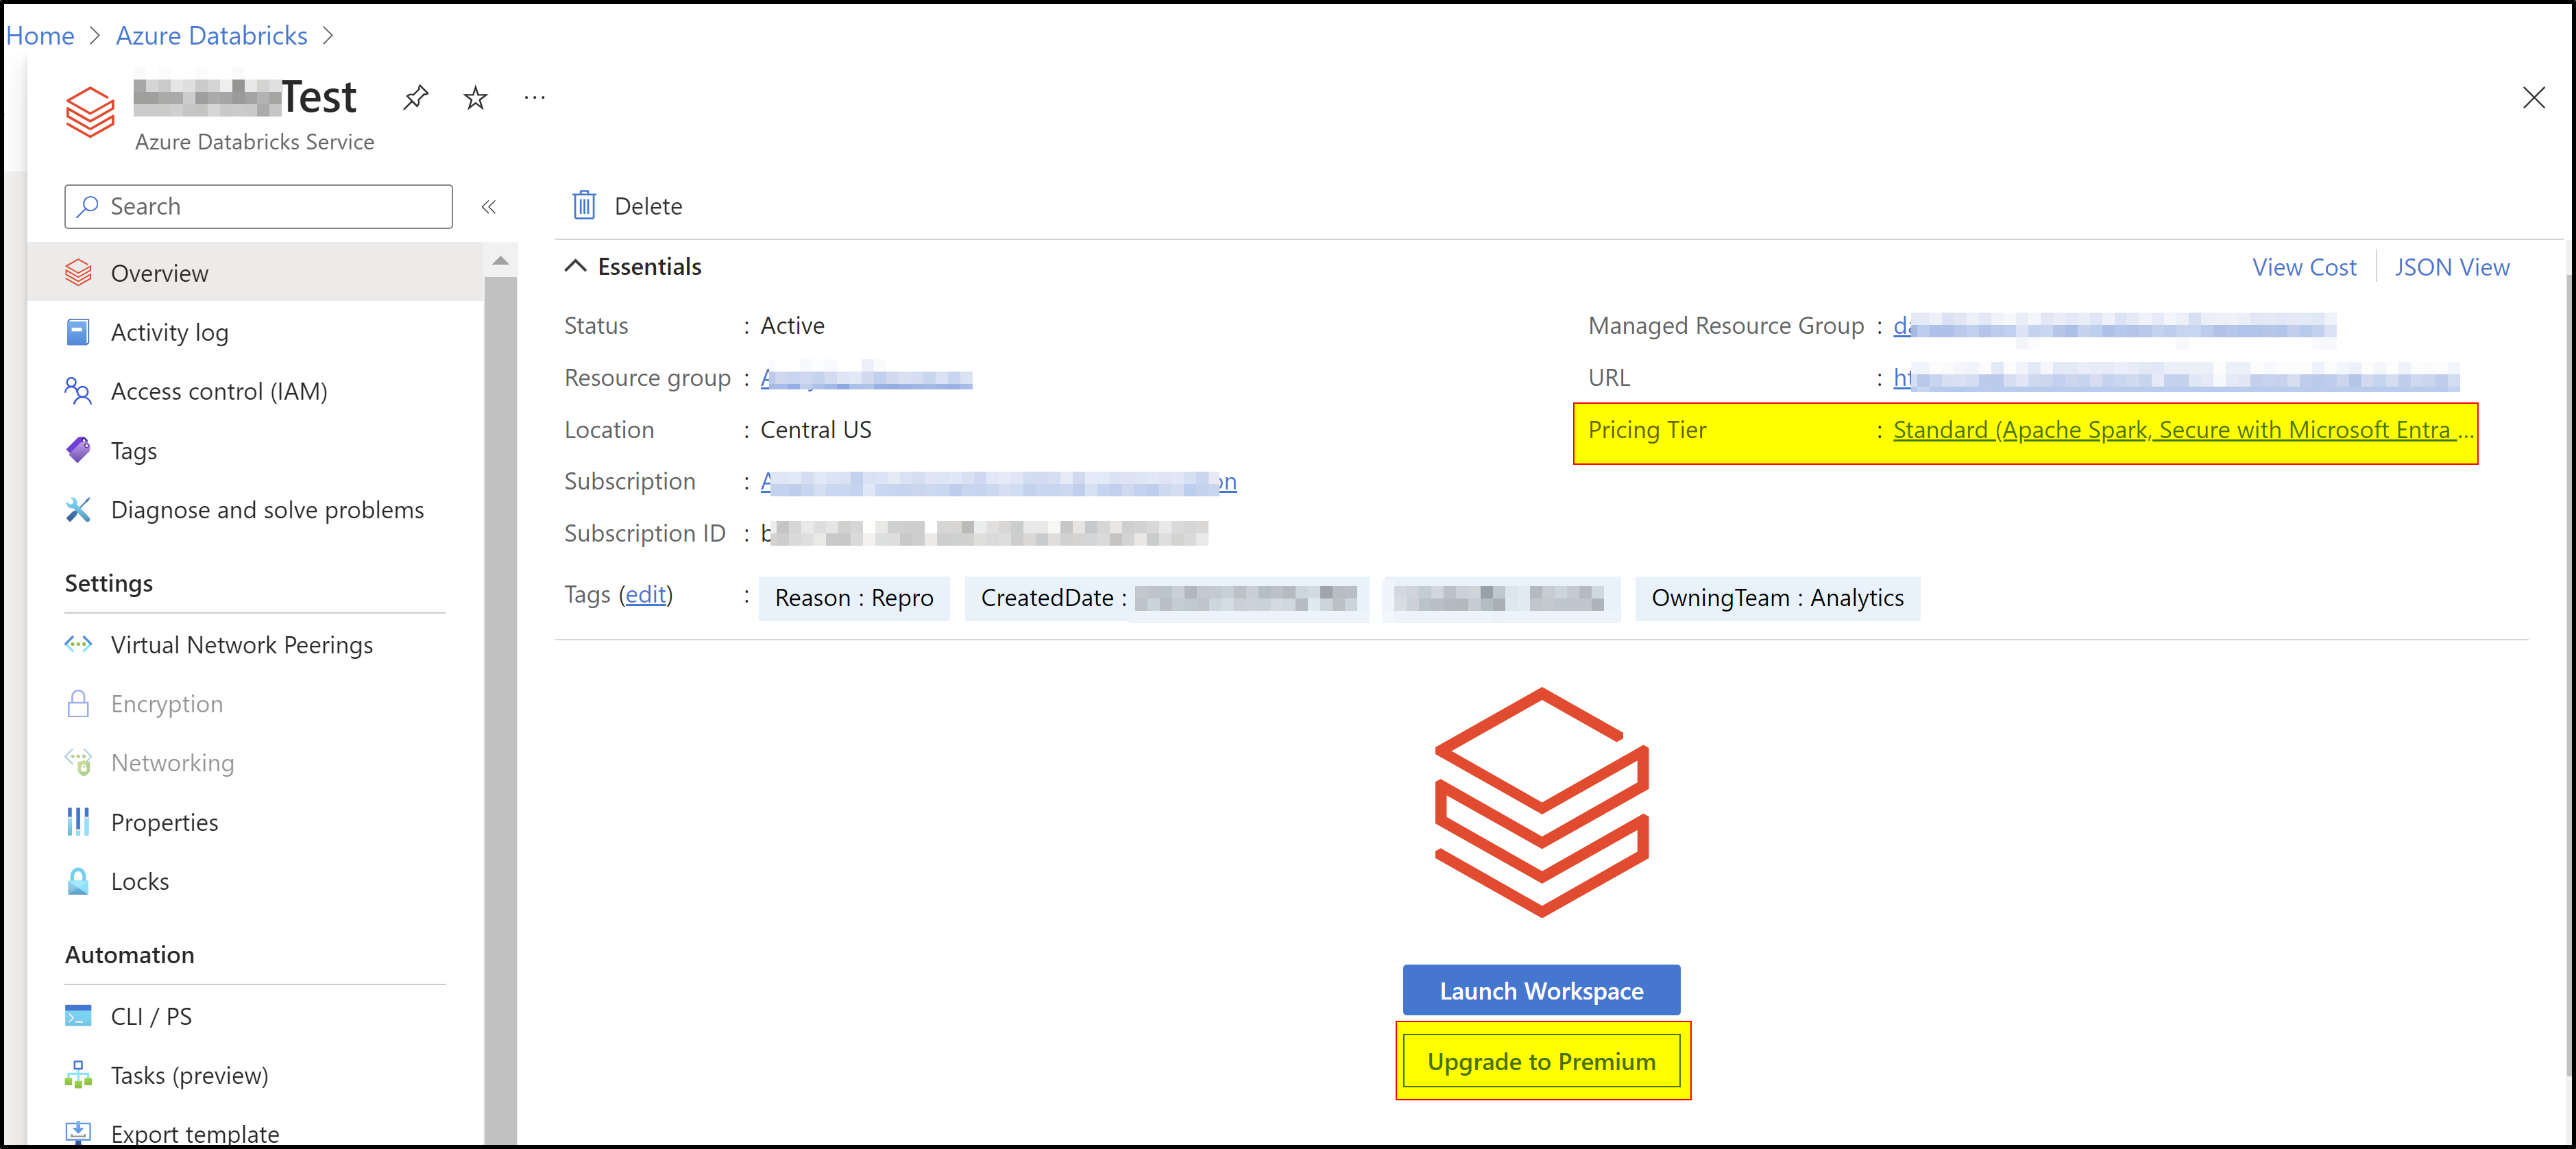This screenshot has width=2576, height=1149.
Task: Click the Activity log icon
Action: pos(78,332)
